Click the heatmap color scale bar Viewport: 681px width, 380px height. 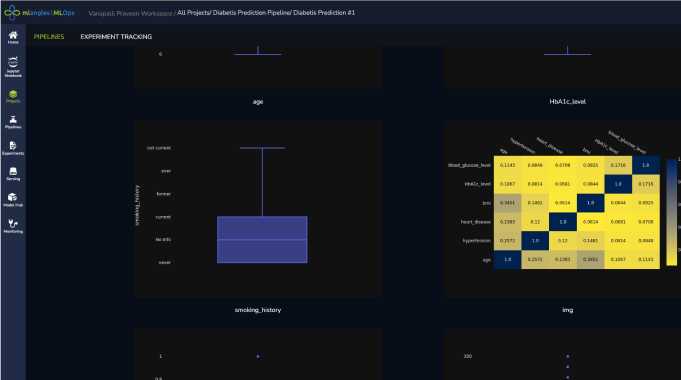[671, 212]
